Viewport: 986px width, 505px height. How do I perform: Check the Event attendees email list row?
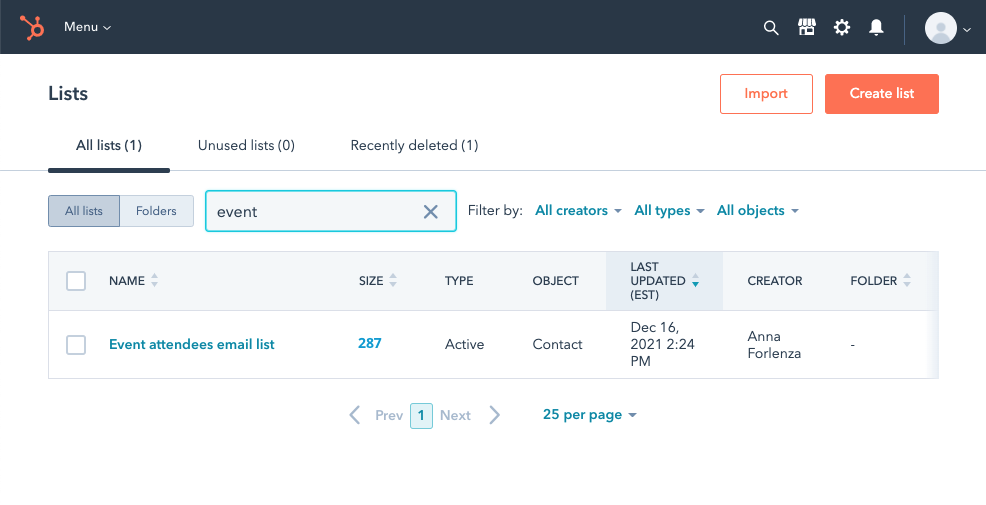(76, 345)
